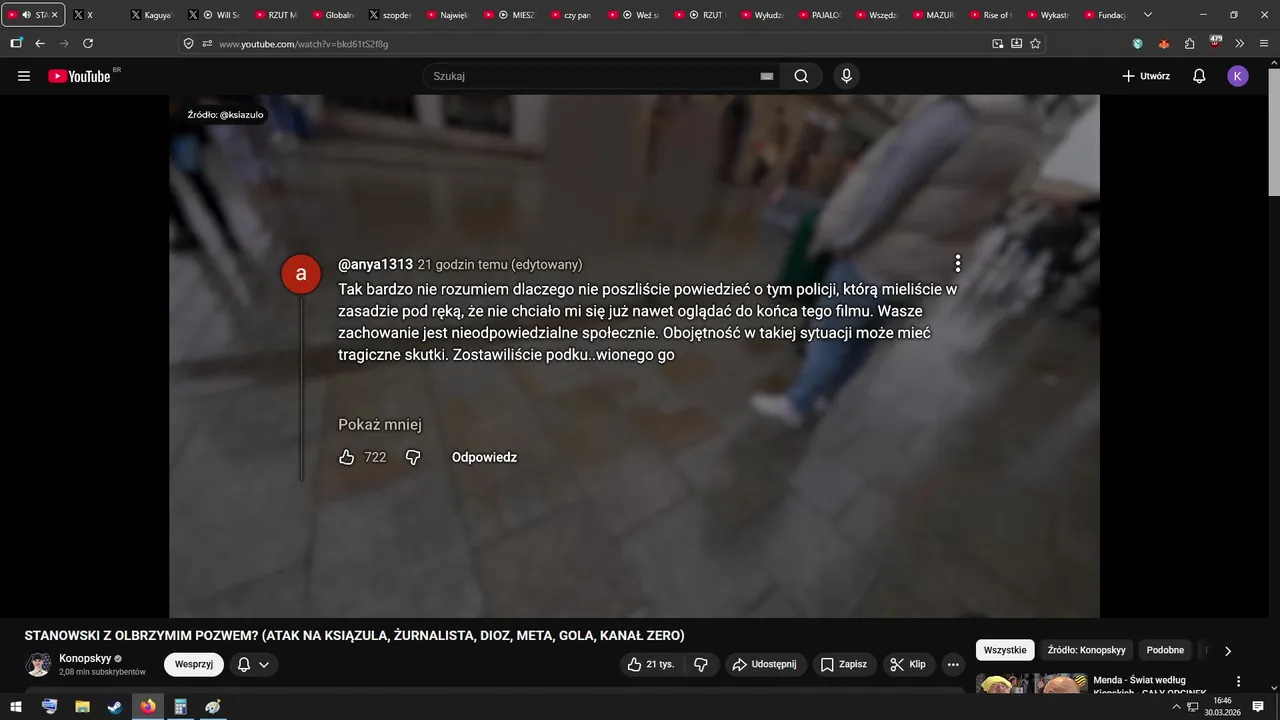This screenshot has height=720, width=1280.
Task: Open the options menu for the Menda video
Action: click(x=1239, y=681)
